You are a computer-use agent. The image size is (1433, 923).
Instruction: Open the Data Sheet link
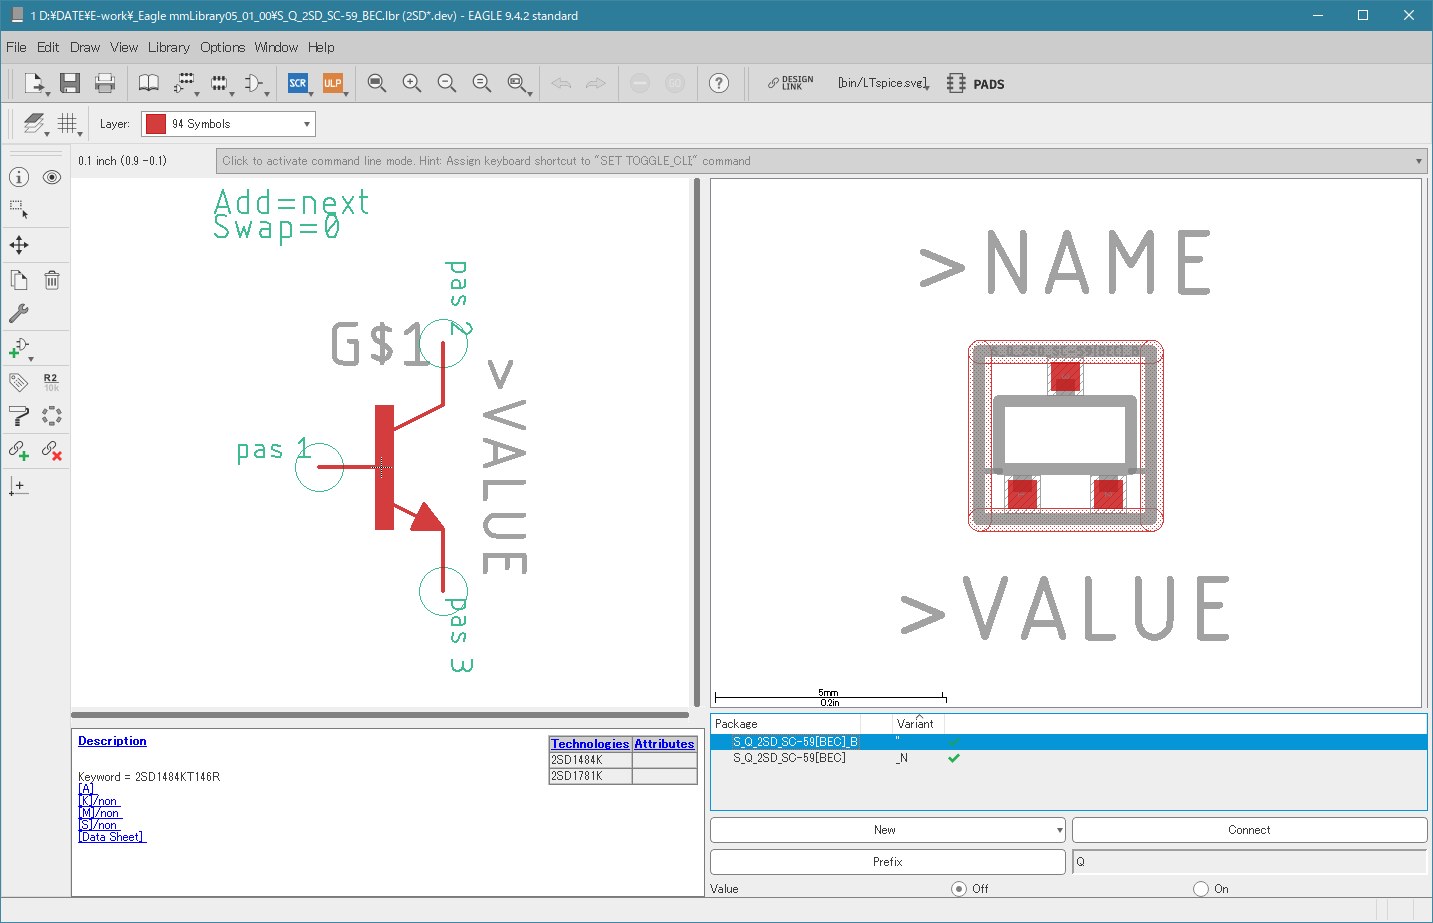pos(112,837)
